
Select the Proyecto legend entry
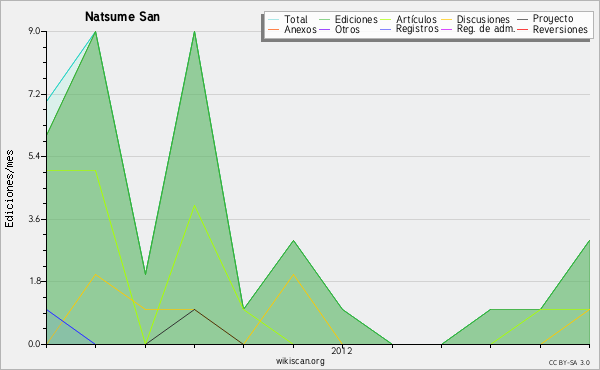(553, 19)
